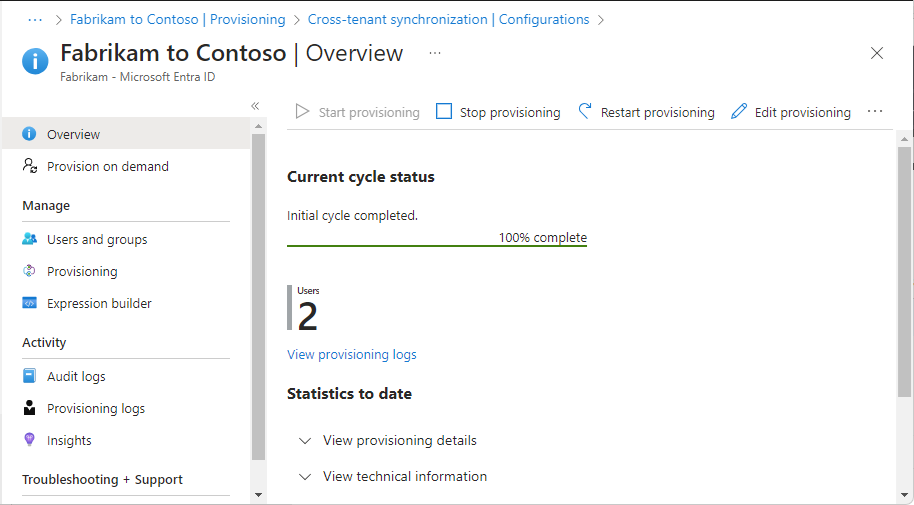Collapse the left sidebar with double chevron
Viewport: 914px width, 505px height.
point(255,106)
